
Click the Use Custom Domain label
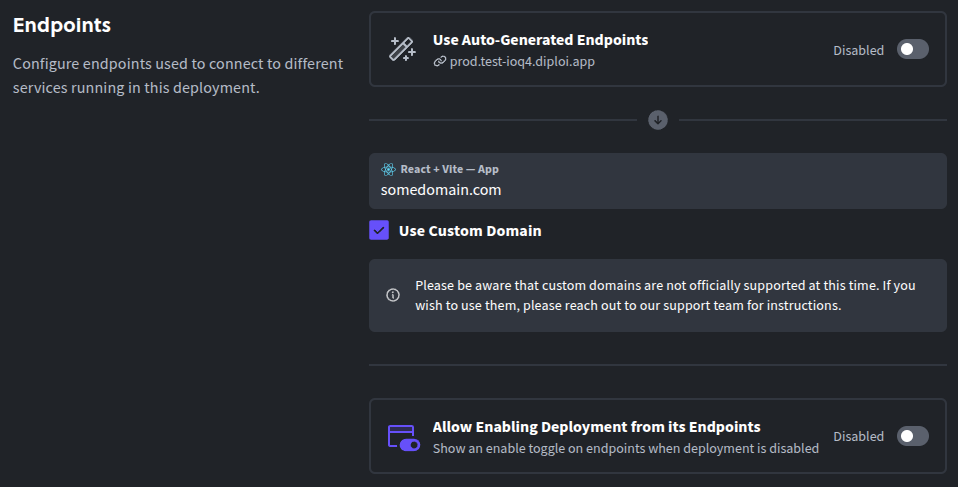pos(470,231)
